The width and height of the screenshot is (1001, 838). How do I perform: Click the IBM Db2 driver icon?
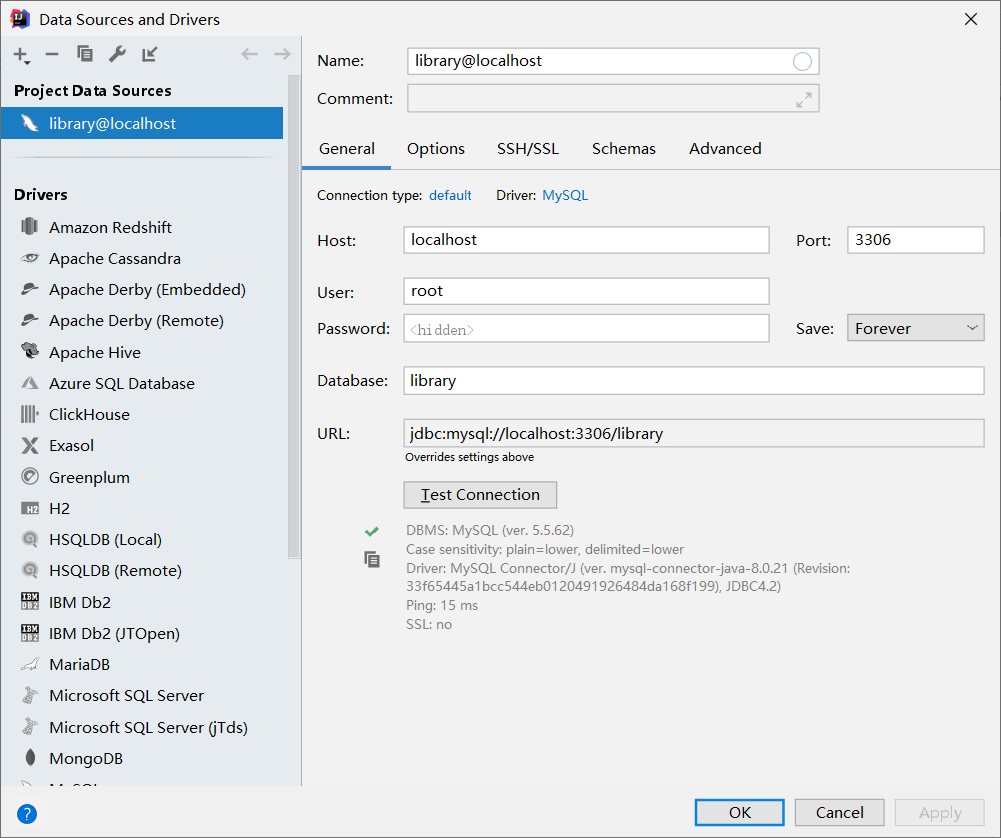[x=29, y=601]
